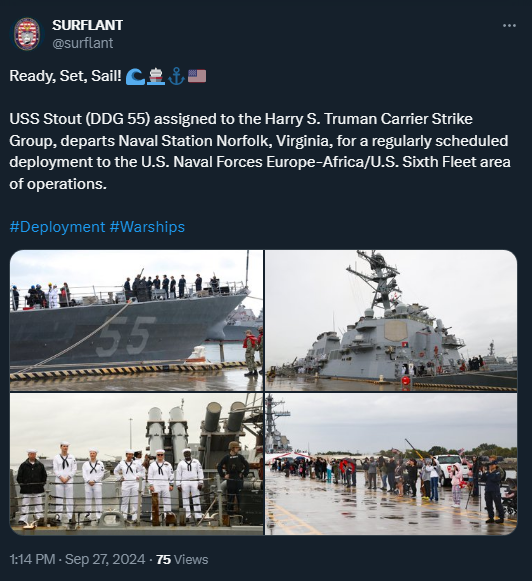532x581 pixels.
Task: Open the photo of the crowd on the wet pier
Action: tap(391, 464)
